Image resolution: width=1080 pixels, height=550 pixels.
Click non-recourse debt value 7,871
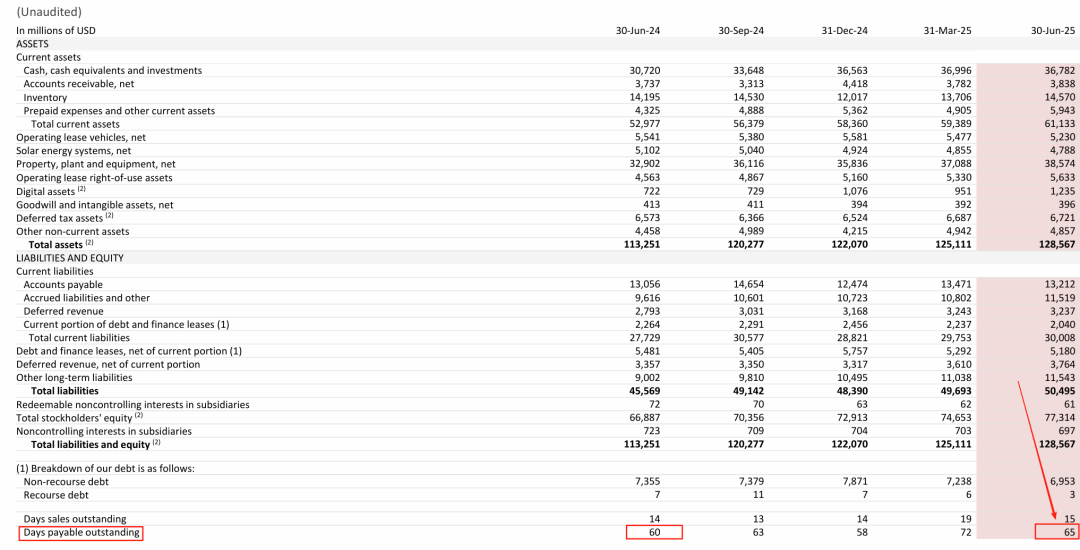[855, 482]
